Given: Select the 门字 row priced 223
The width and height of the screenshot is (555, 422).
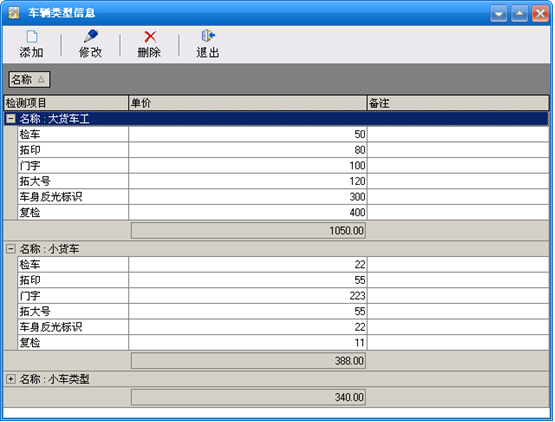Looking at the screenshot, I should (x=283, y=296).
